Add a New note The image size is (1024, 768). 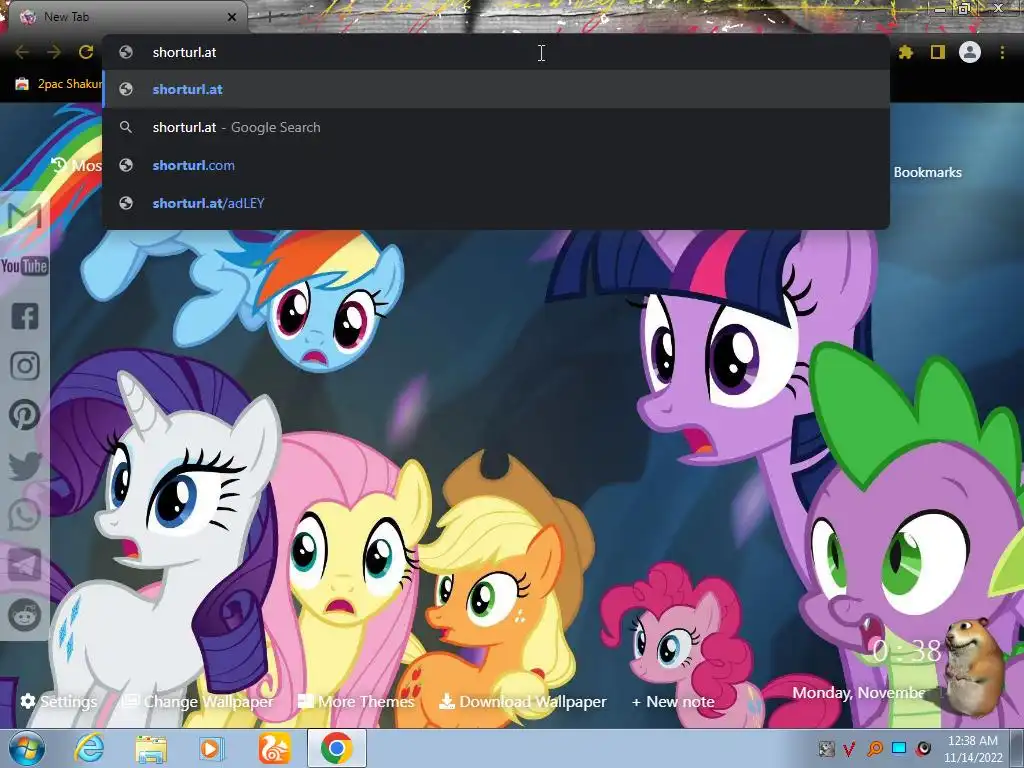(673, 701)
